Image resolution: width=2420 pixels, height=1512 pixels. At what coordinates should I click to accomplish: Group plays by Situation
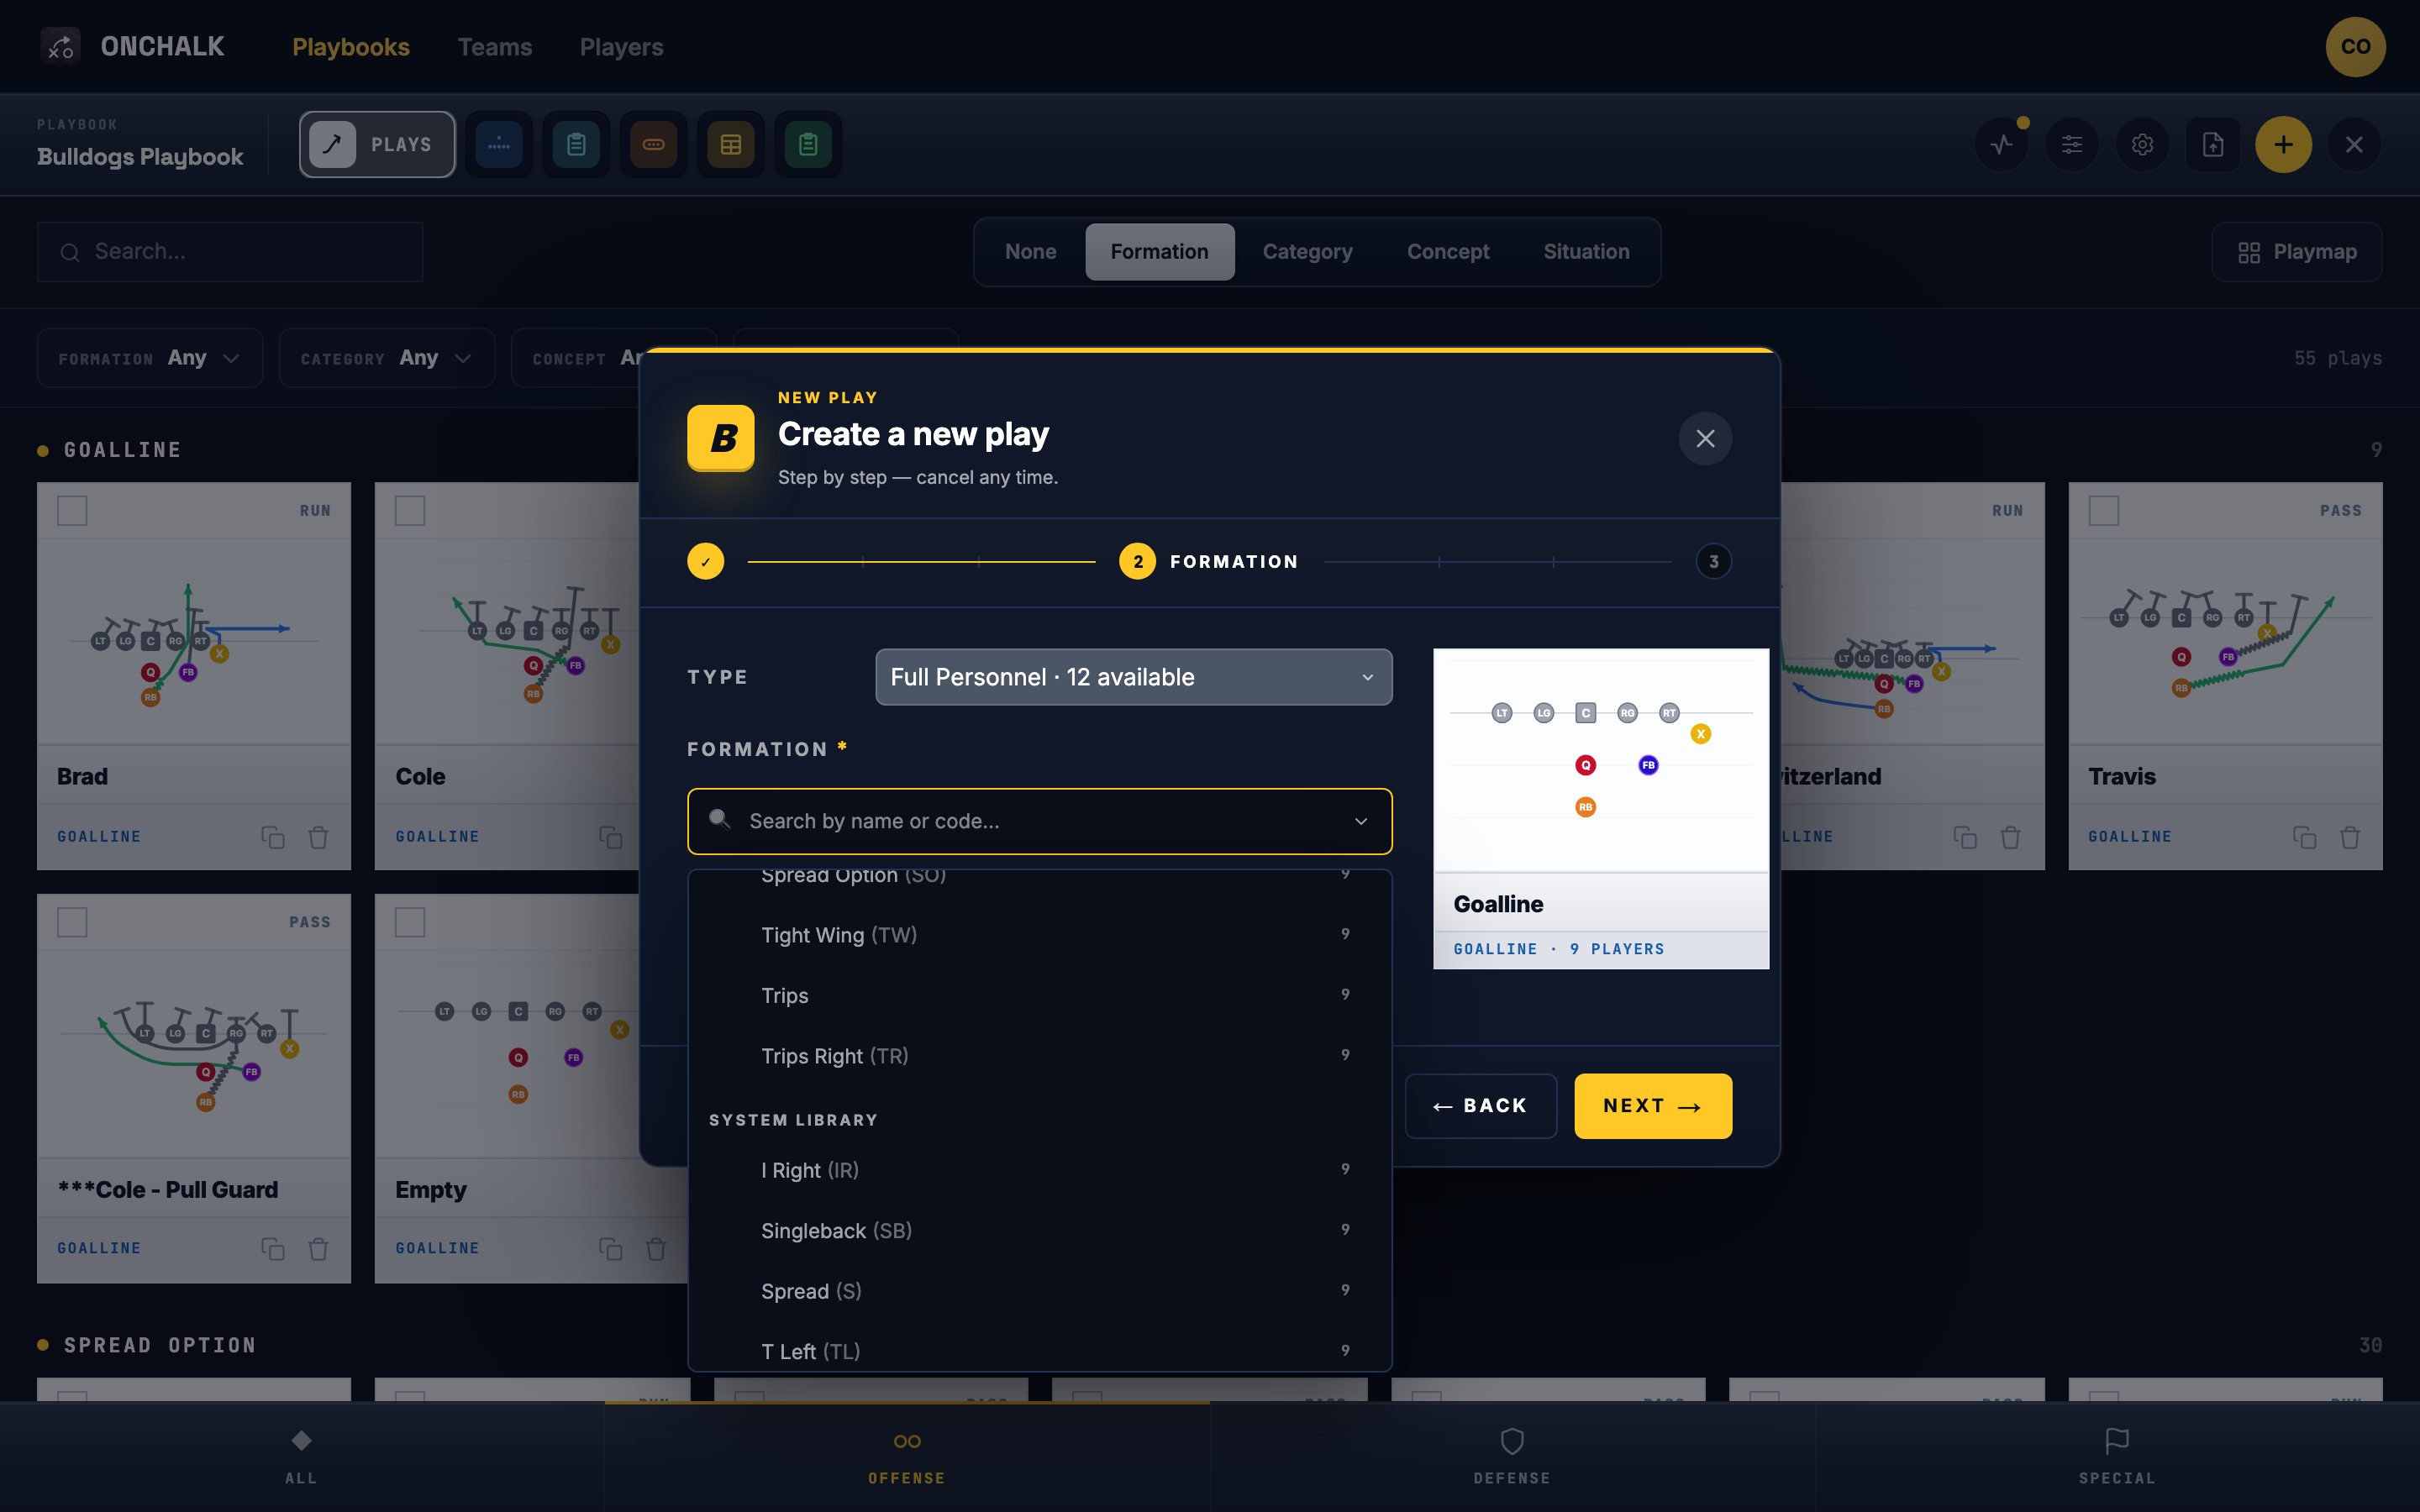click(x=1586, y=252)
